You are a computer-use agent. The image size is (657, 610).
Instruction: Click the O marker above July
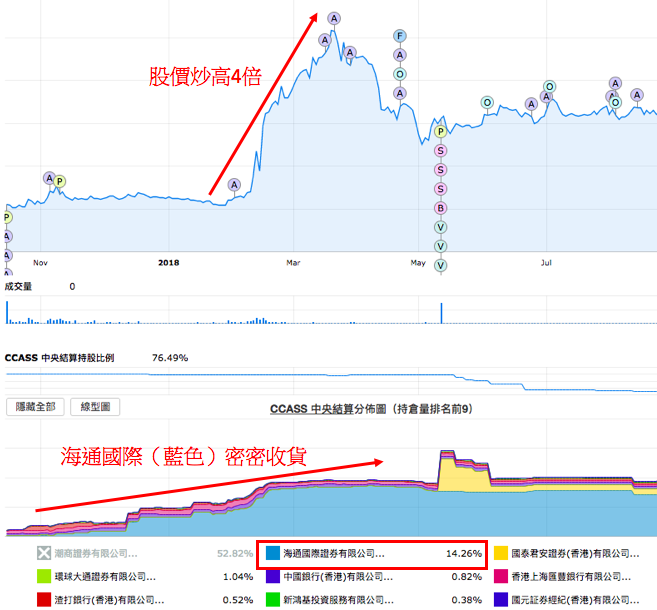[x=549, y=87]
